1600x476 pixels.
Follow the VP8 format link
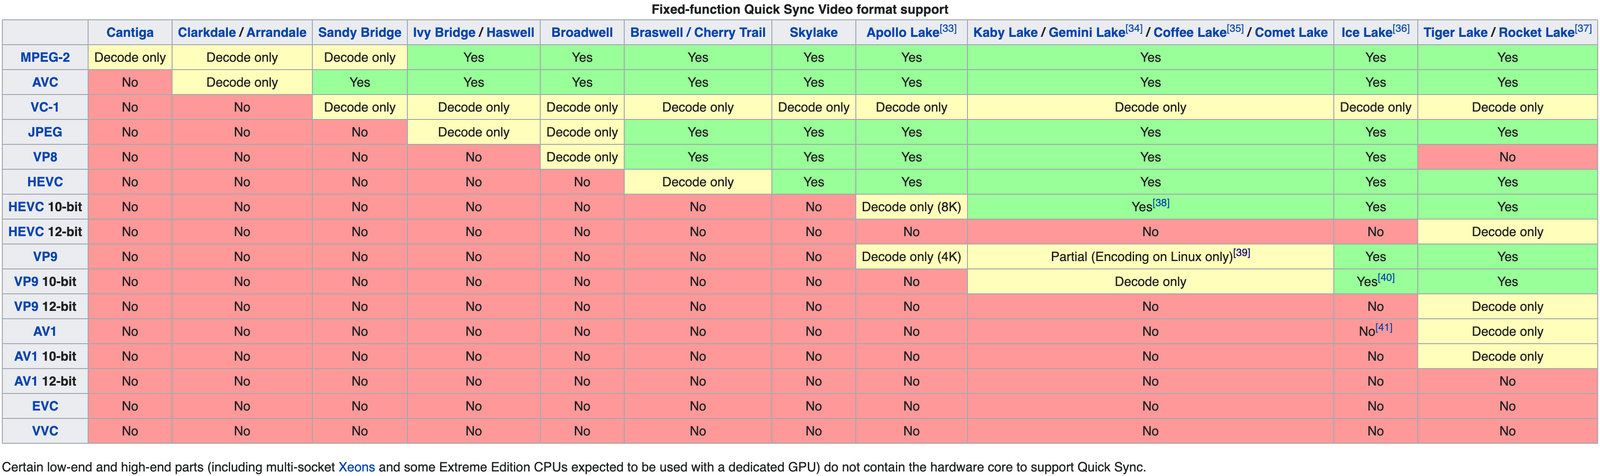tap(45, 158)
